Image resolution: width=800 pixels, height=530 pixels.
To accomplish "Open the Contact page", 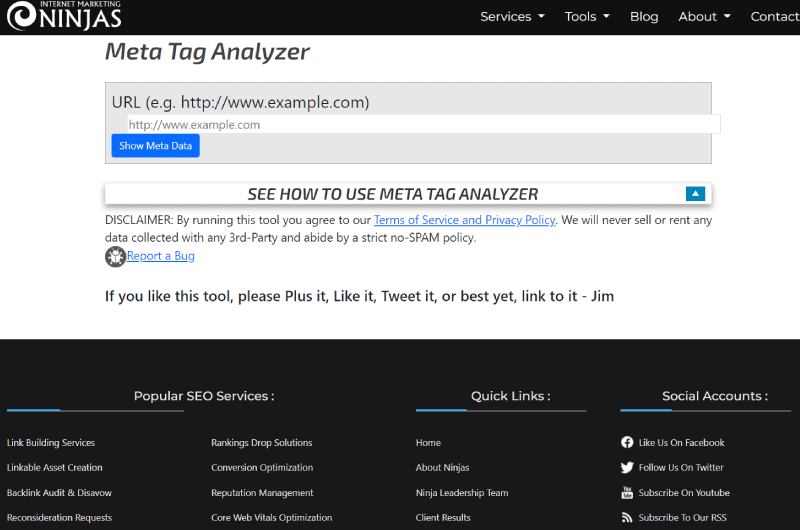I will (x=775, y=17).
